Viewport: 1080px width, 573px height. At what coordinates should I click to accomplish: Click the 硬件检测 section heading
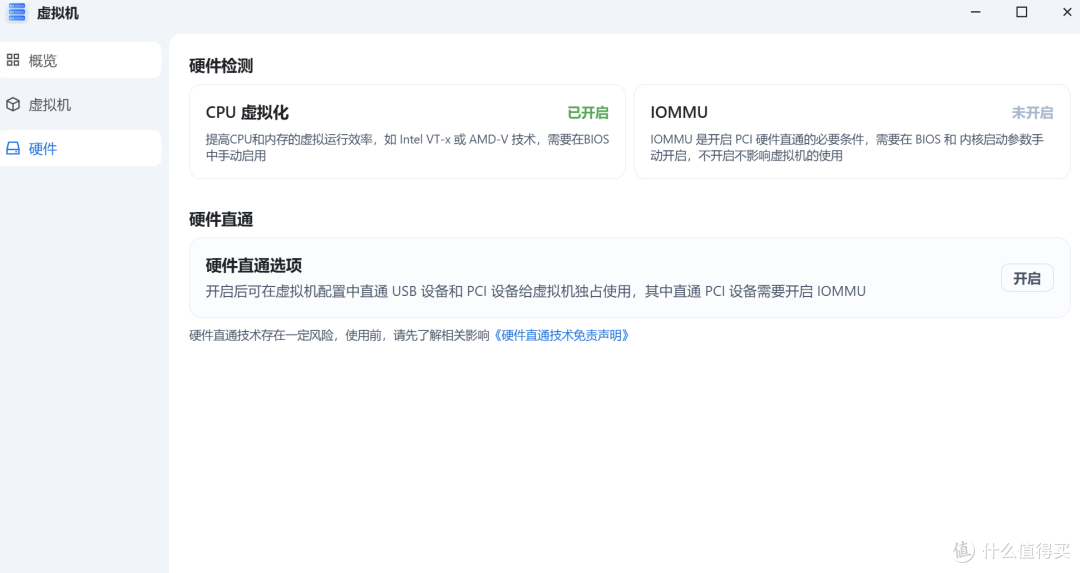(x=221, y=65)
